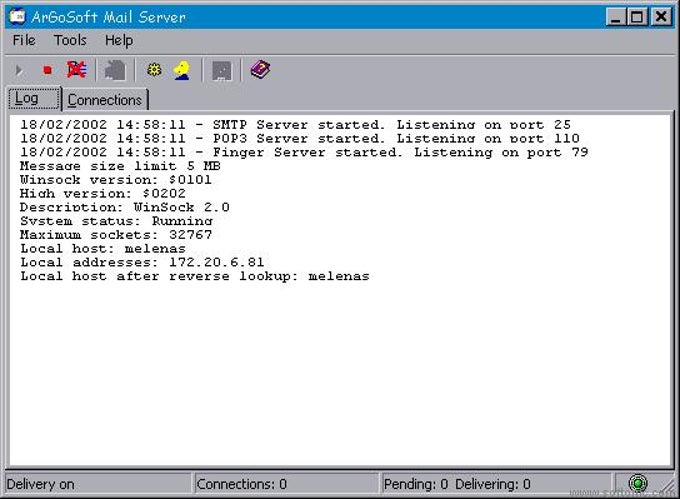680x499 pixels.
Task: Minimize the ArGoSoft Mail Server window
Action: (615, 17)
